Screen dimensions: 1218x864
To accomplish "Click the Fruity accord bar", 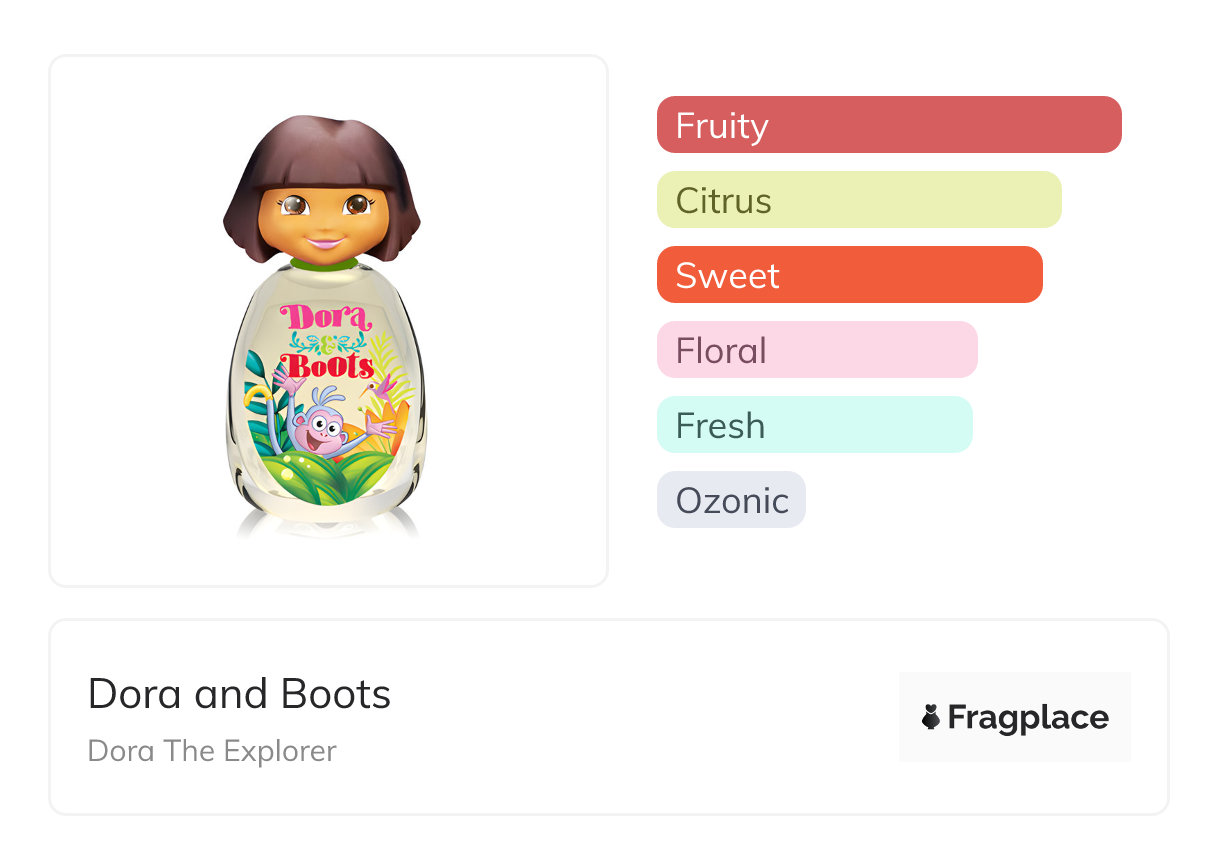I will tap(888, 125).
